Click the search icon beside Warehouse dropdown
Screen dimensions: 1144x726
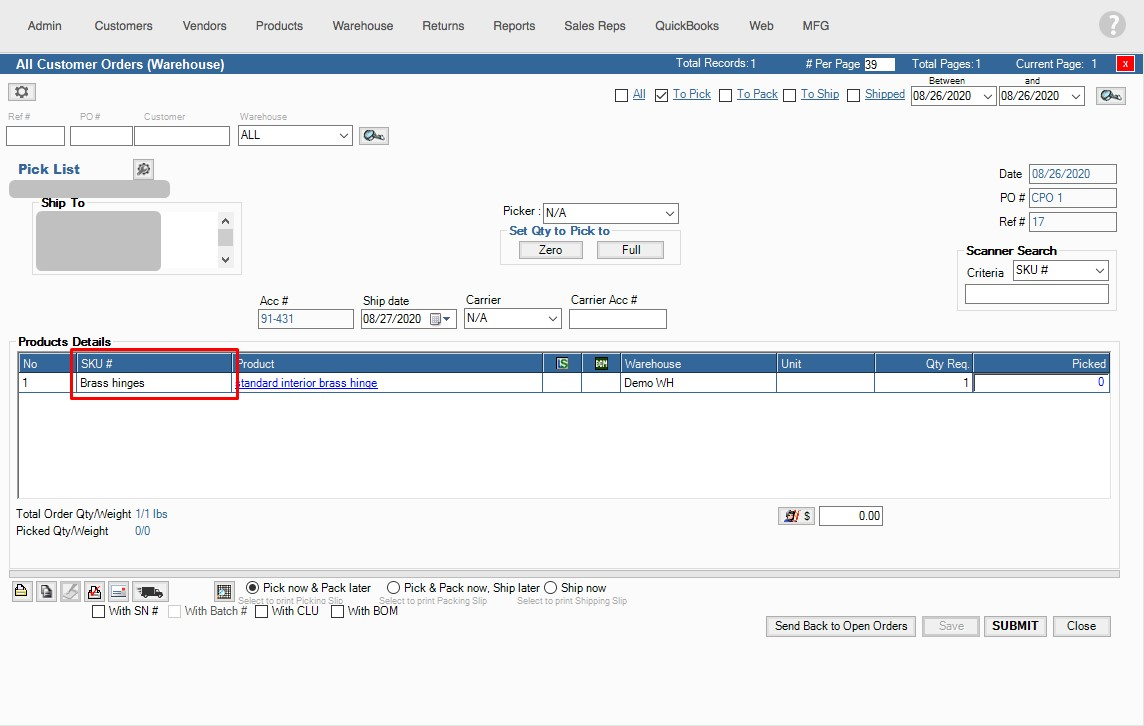(x=374, y=136)
